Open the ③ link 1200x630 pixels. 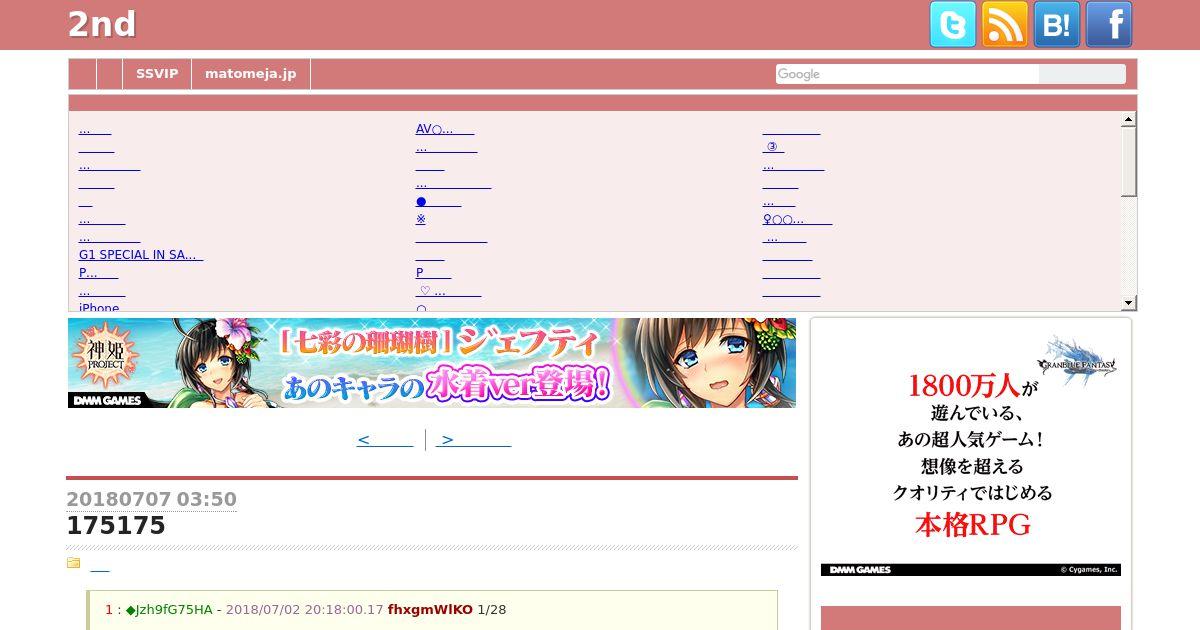tap(773, 147)
